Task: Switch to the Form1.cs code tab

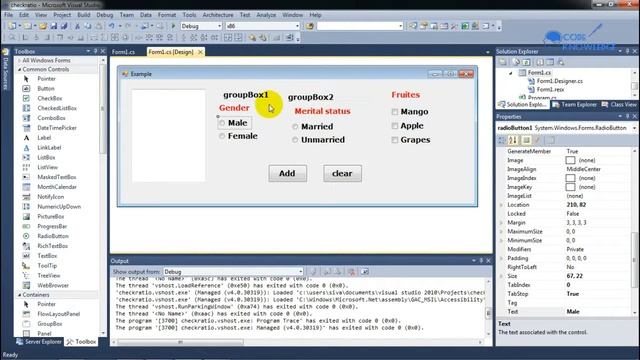Action: (123, 52)
